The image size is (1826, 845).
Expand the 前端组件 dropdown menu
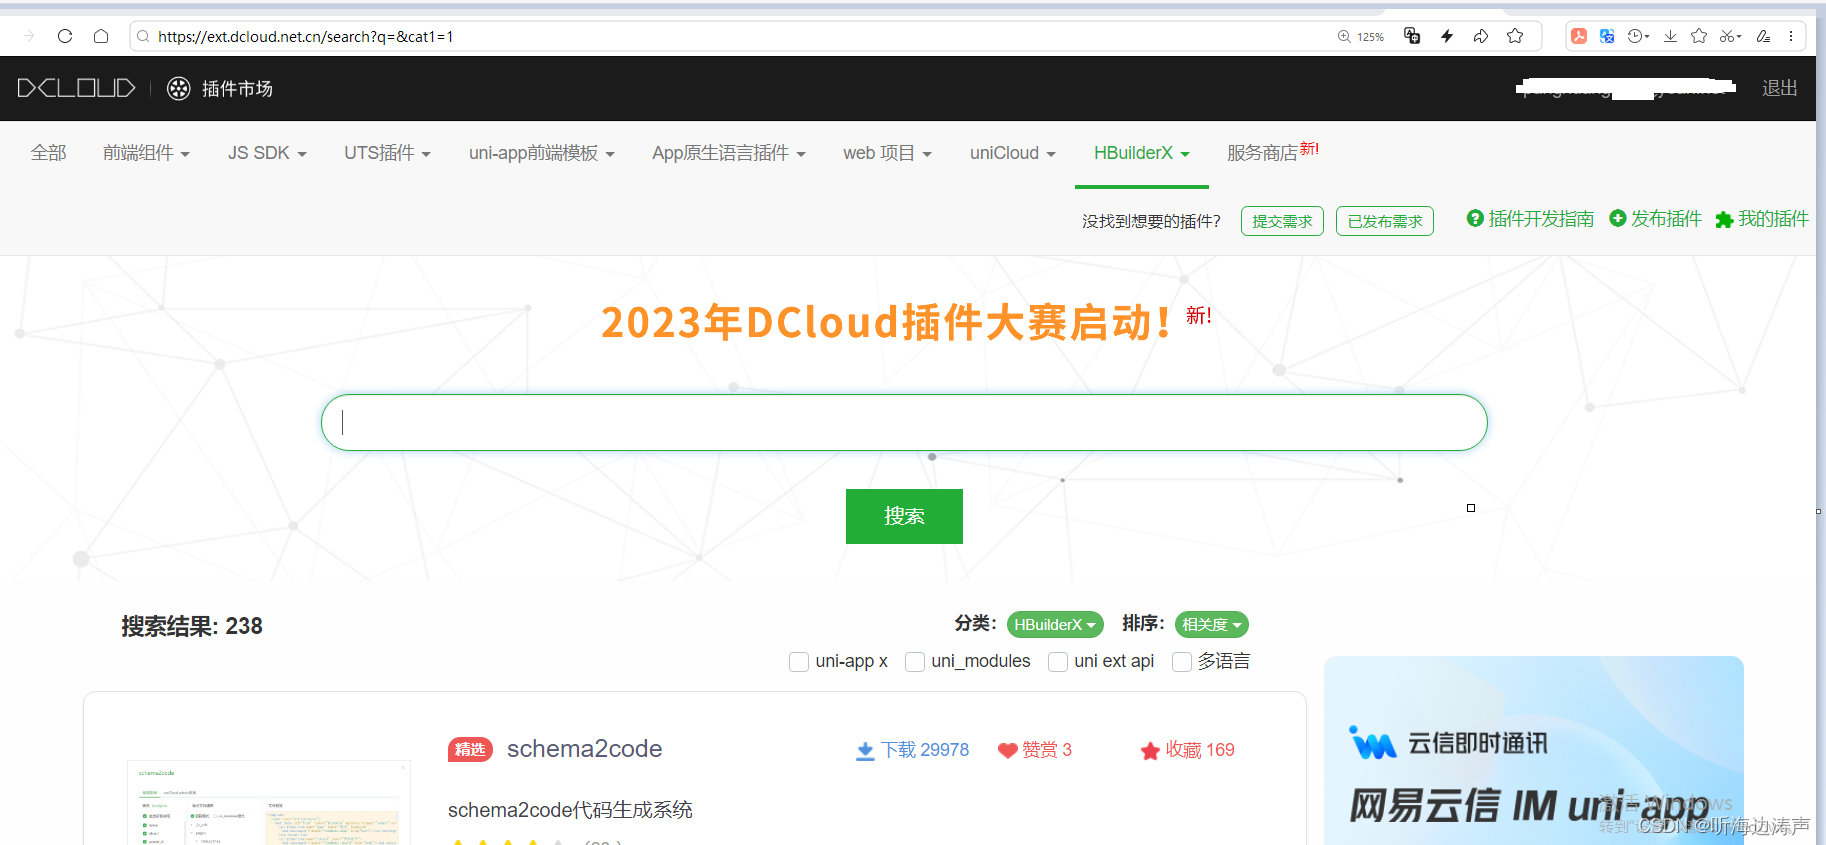(146, 153)
